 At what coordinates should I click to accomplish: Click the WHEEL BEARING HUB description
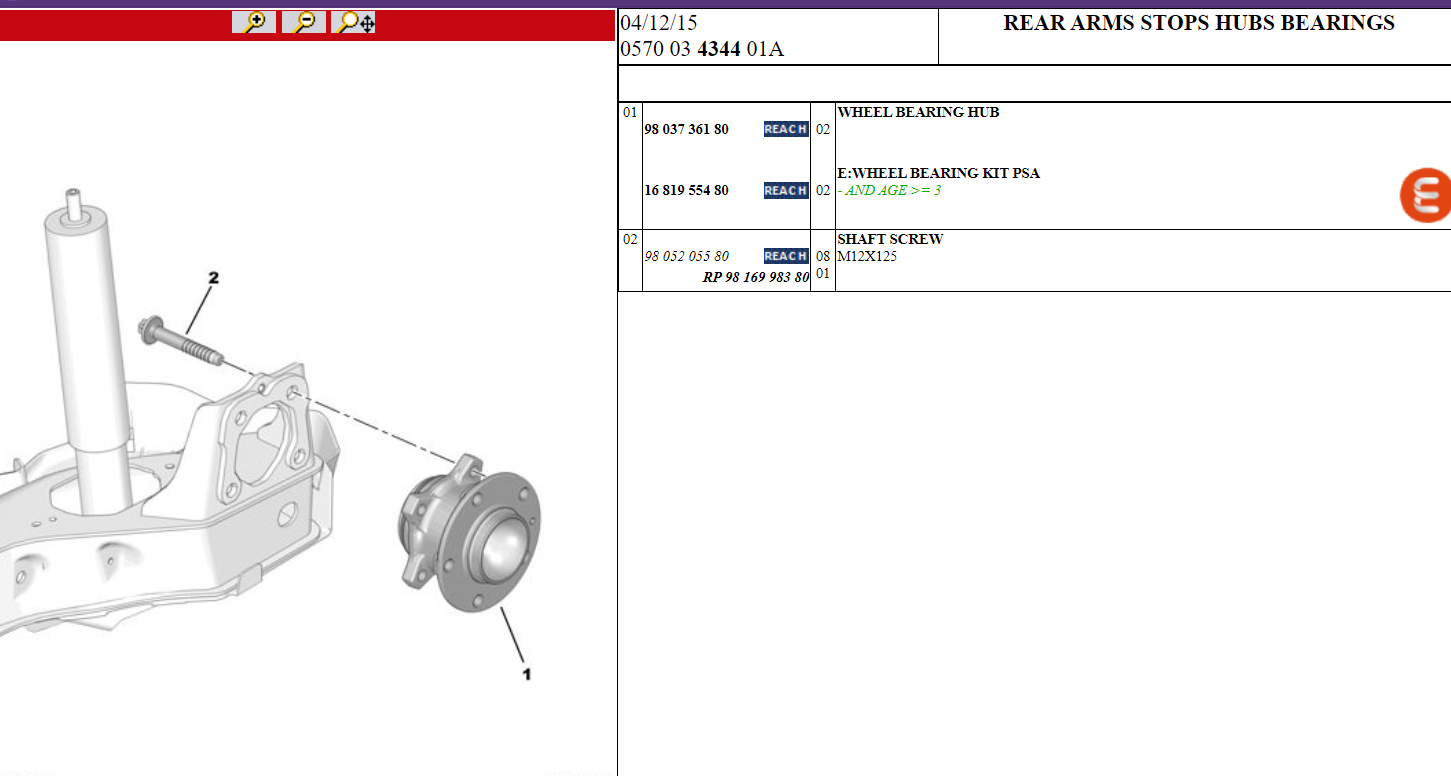point(918,112)
